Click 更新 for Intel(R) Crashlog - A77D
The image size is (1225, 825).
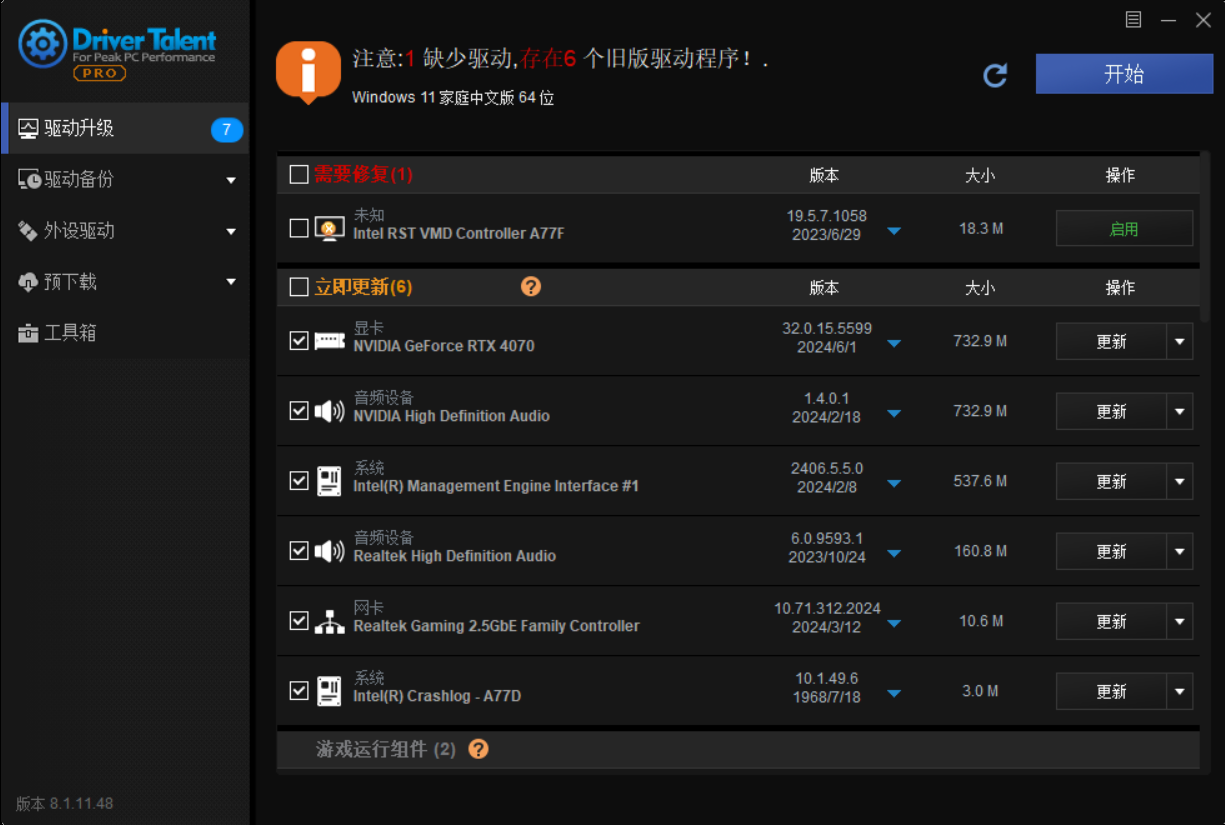click(1111, 692)
